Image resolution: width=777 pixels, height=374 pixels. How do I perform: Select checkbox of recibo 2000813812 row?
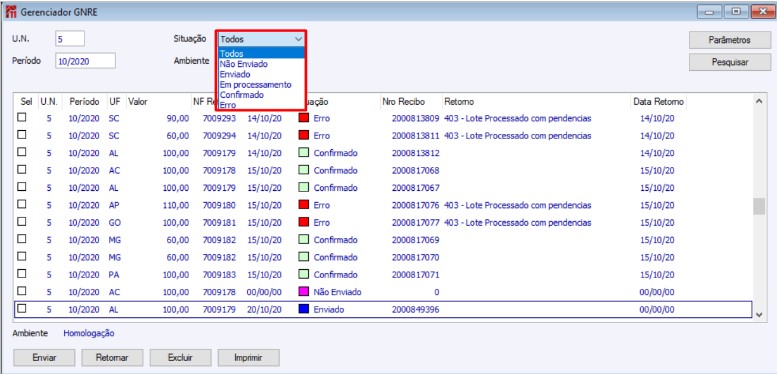click(x=22, y=153)
